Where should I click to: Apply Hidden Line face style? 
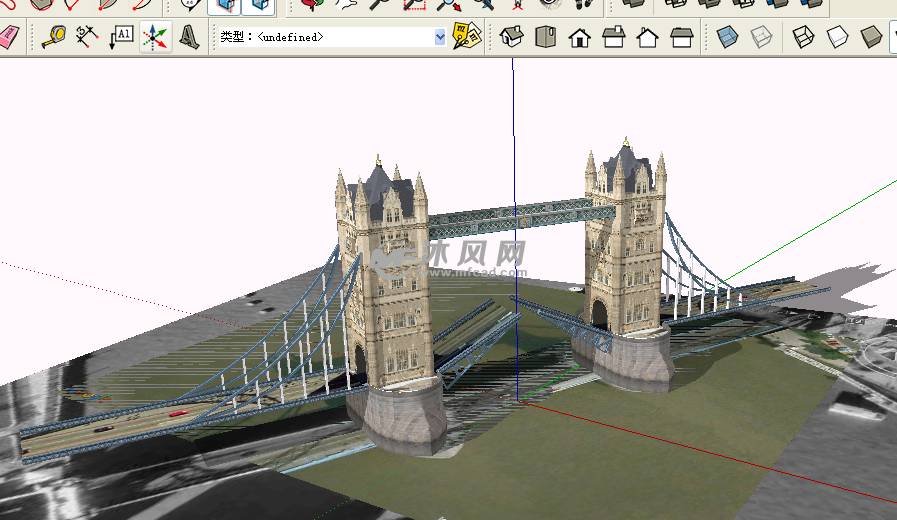click(x=838, y=38)
